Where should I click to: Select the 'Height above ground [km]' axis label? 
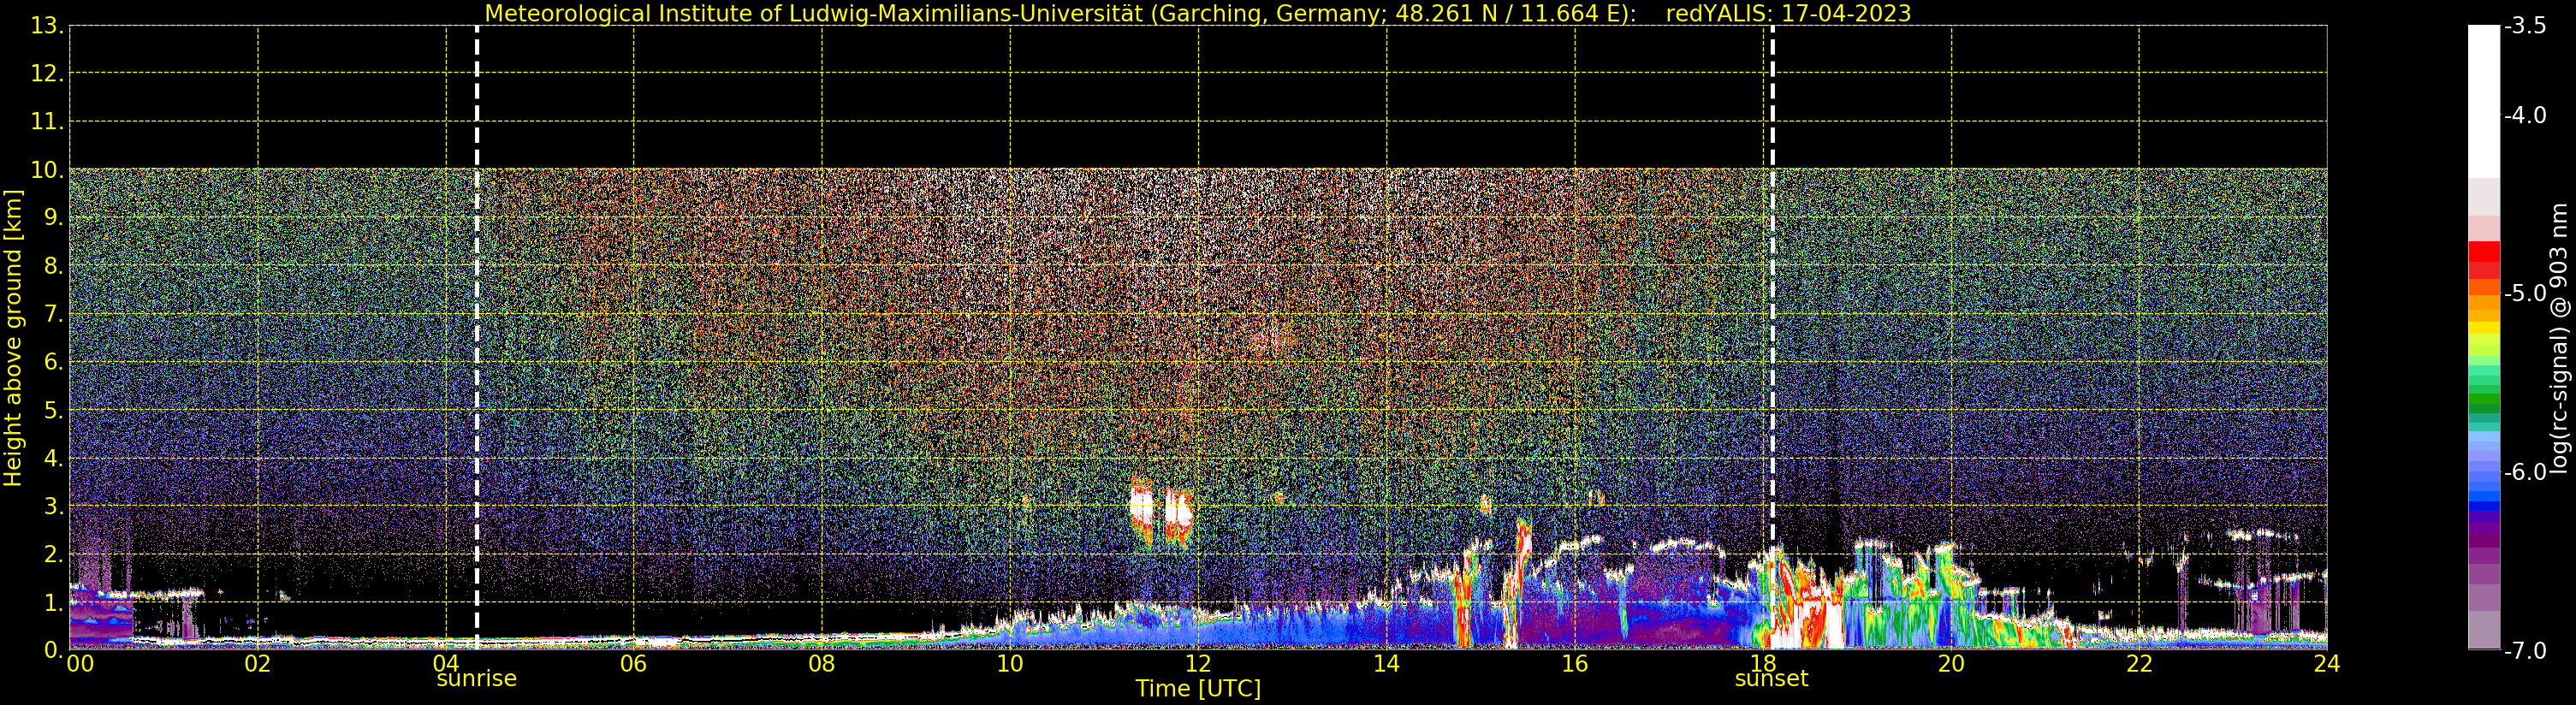[x=13, y=338]
